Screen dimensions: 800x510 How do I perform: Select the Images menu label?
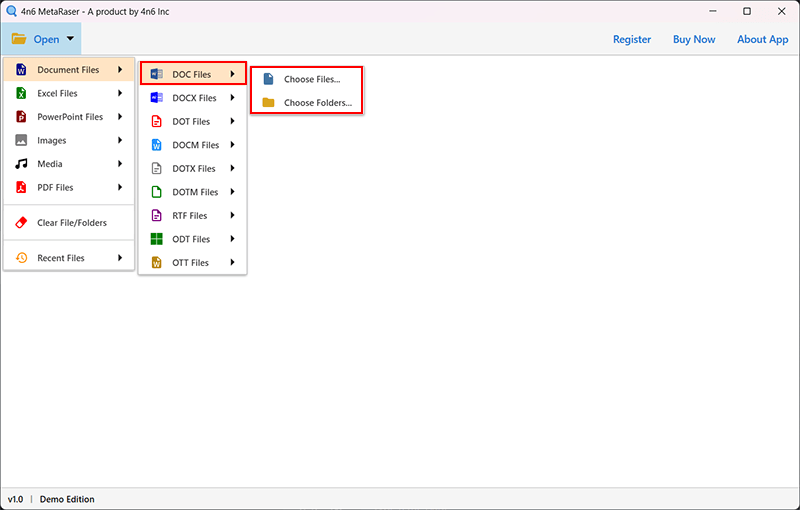tap(52, 140)
